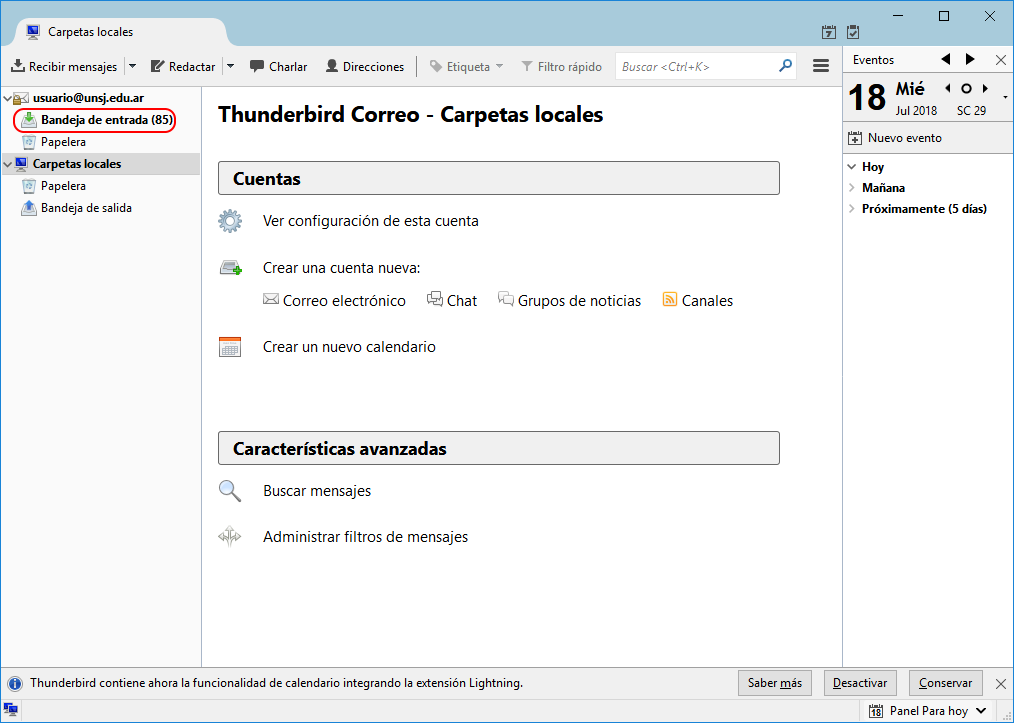This screenshot has width=1014, height=723.
Task: Click the search magnifier icon in toolbar
Action: pyautogui.click(x=786, y=66)
